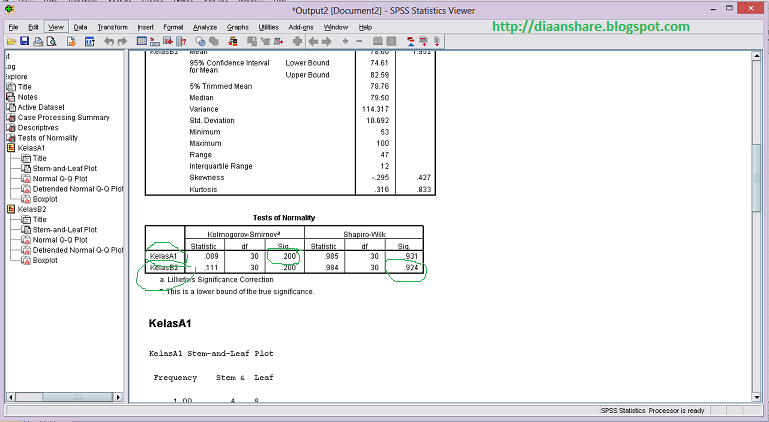Viewport: 769px width, 422px height.
Task: Click the Insert Text toolbar icon
Action: pyautogui.click(x=437, y=41)
